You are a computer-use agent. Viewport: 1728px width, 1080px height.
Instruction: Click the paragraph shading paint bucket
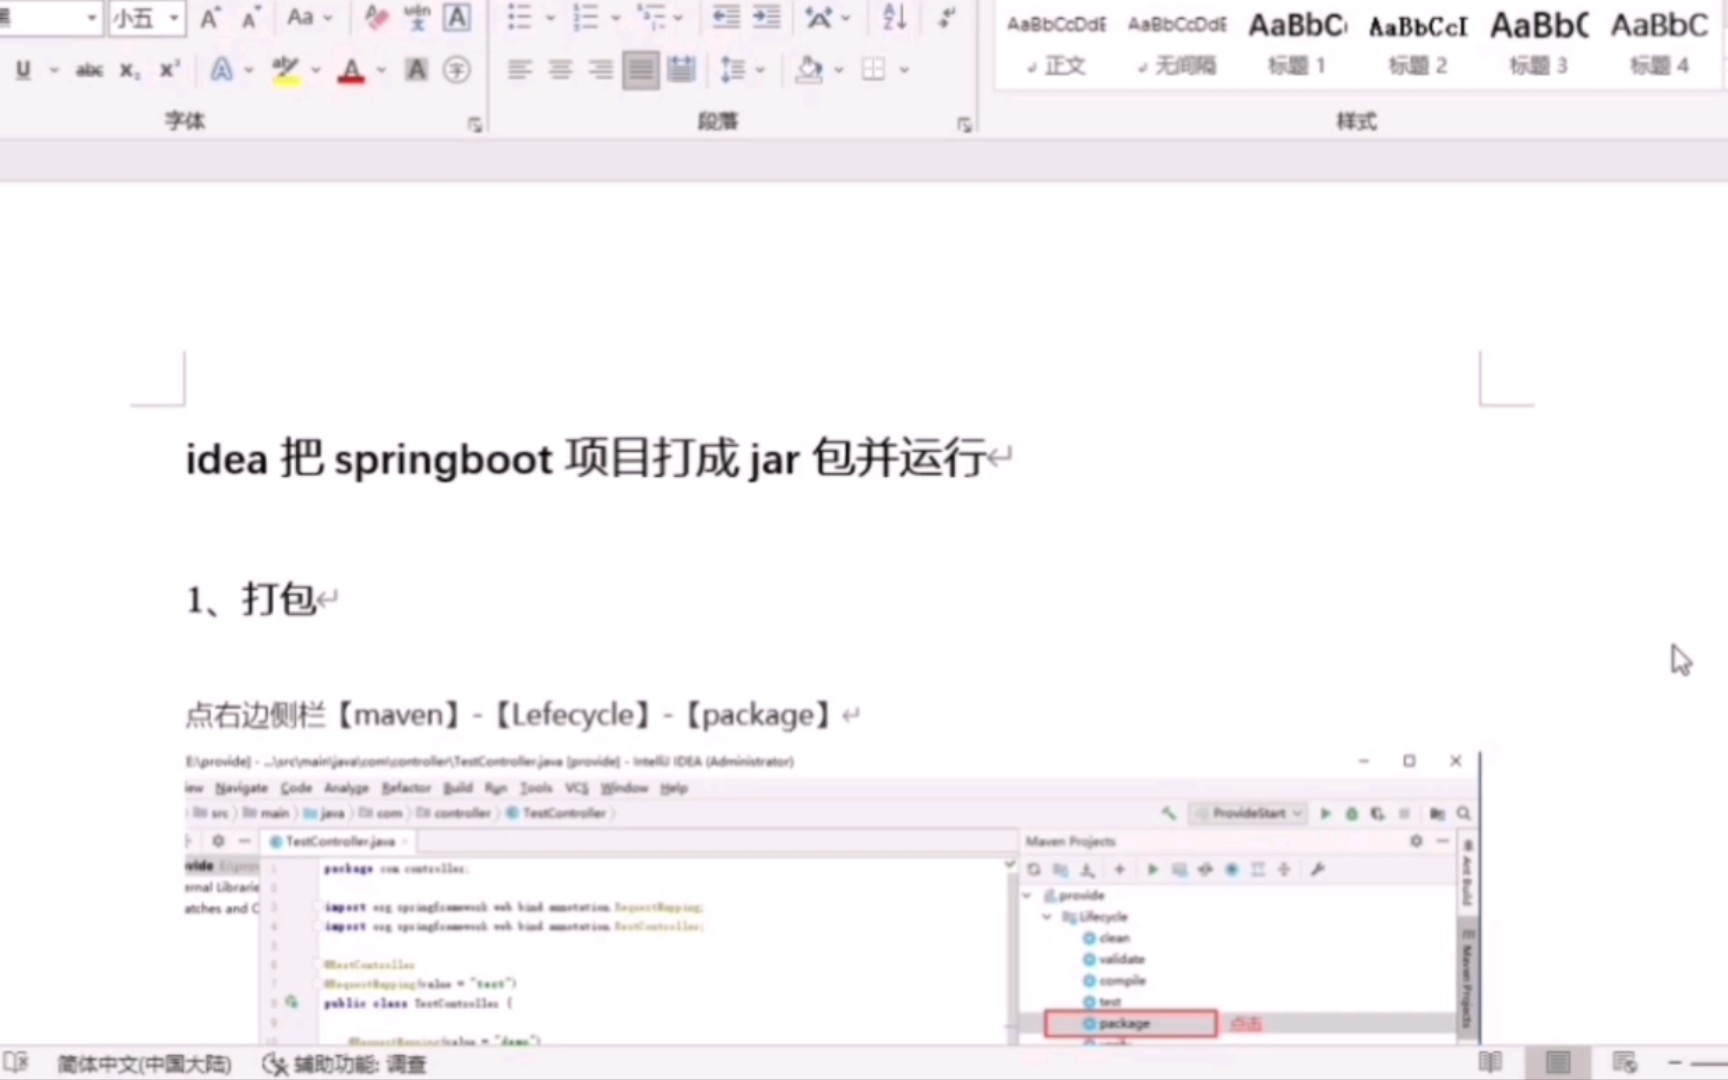808,69
